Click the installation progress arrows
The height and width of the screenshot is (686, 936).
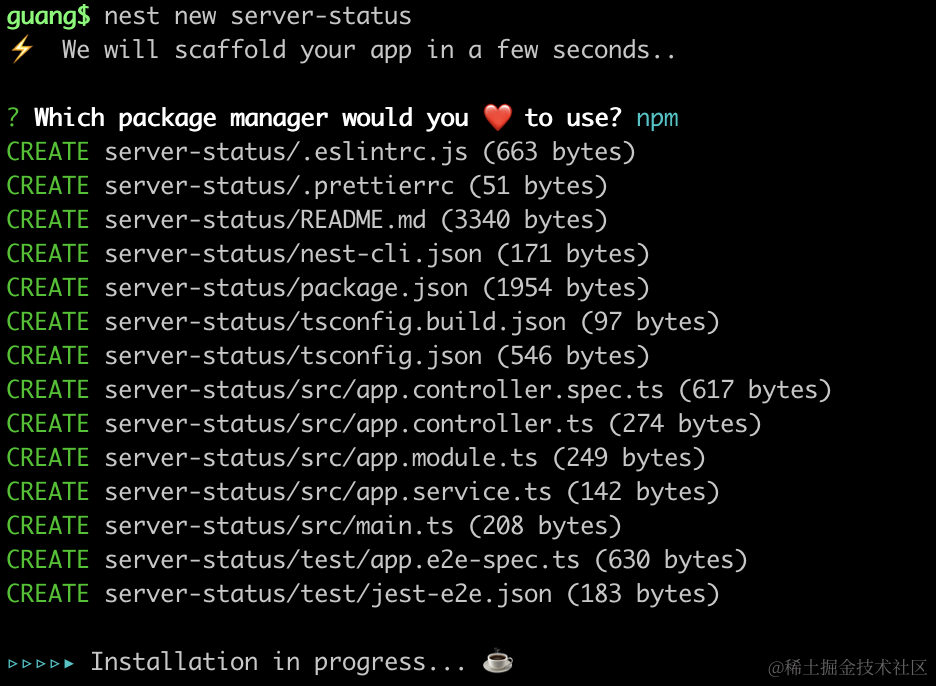41,662
